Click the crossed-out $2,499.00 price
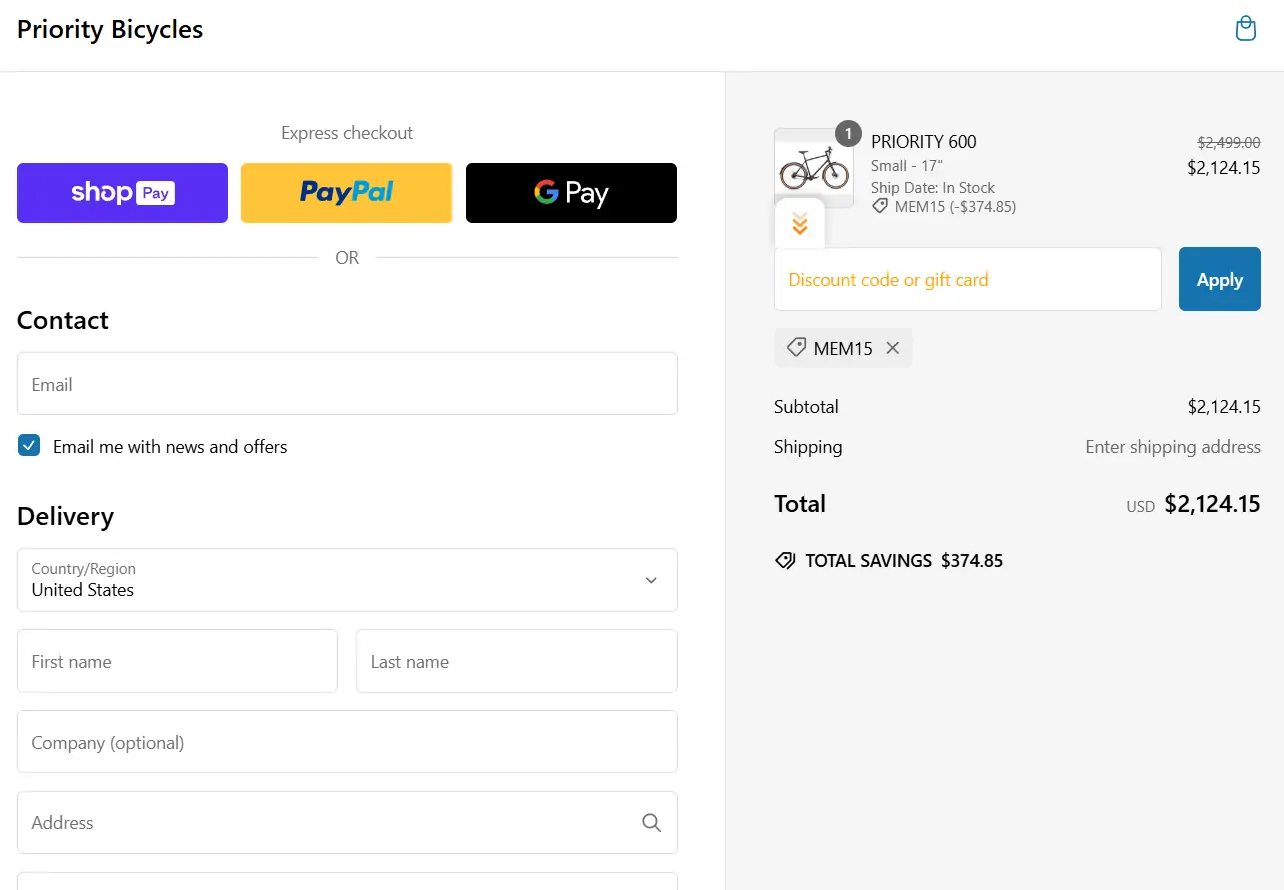The image size is (1284, 890). (1228, 142)
